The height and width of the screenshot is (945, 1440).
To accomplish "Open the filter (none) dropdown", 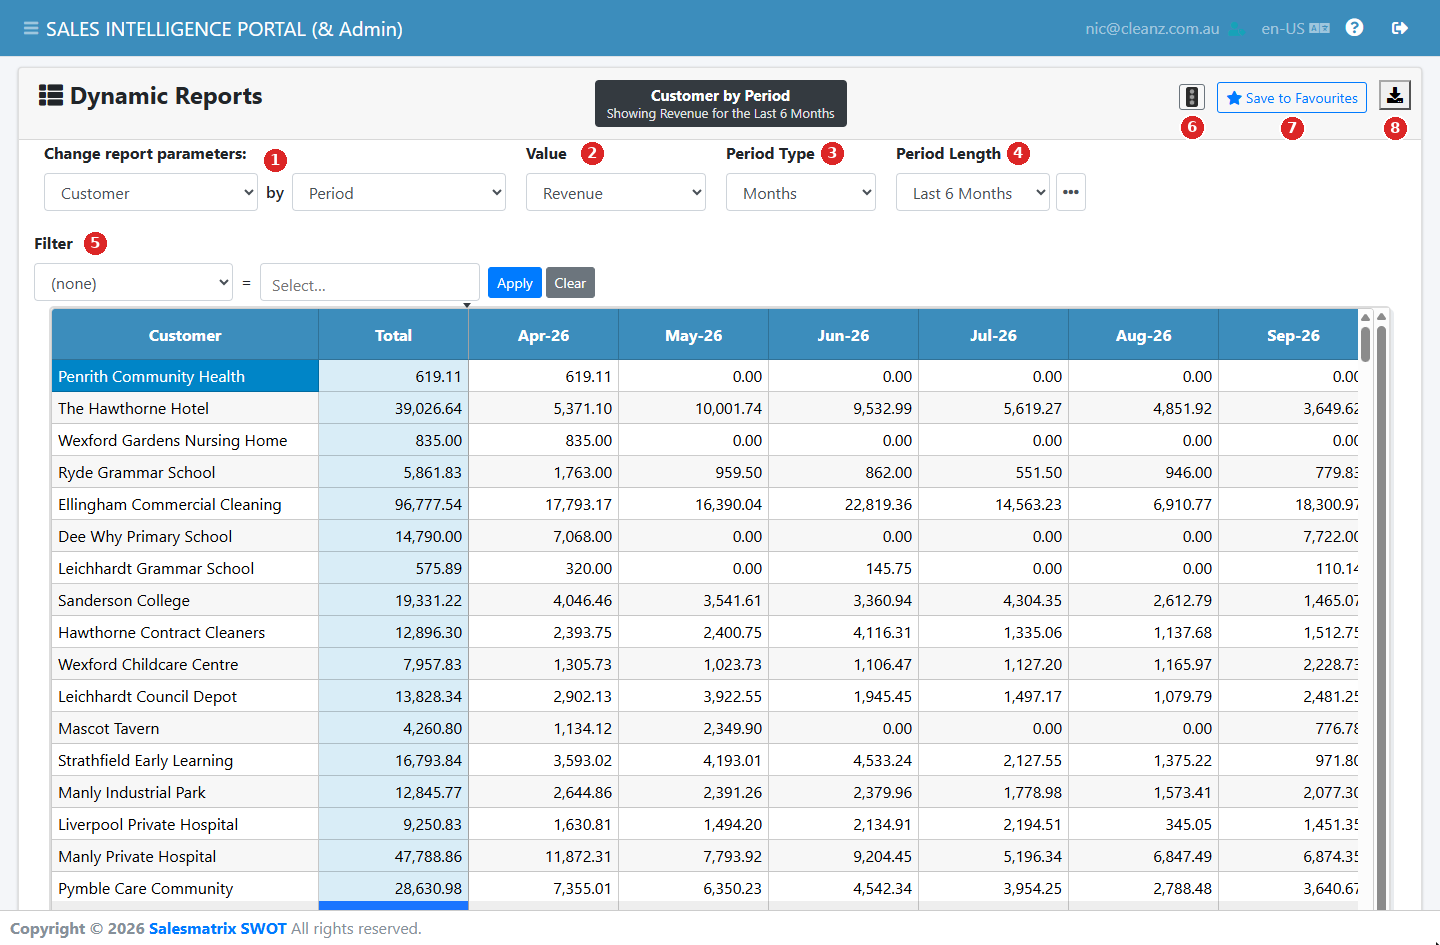I will click(133, 282).
